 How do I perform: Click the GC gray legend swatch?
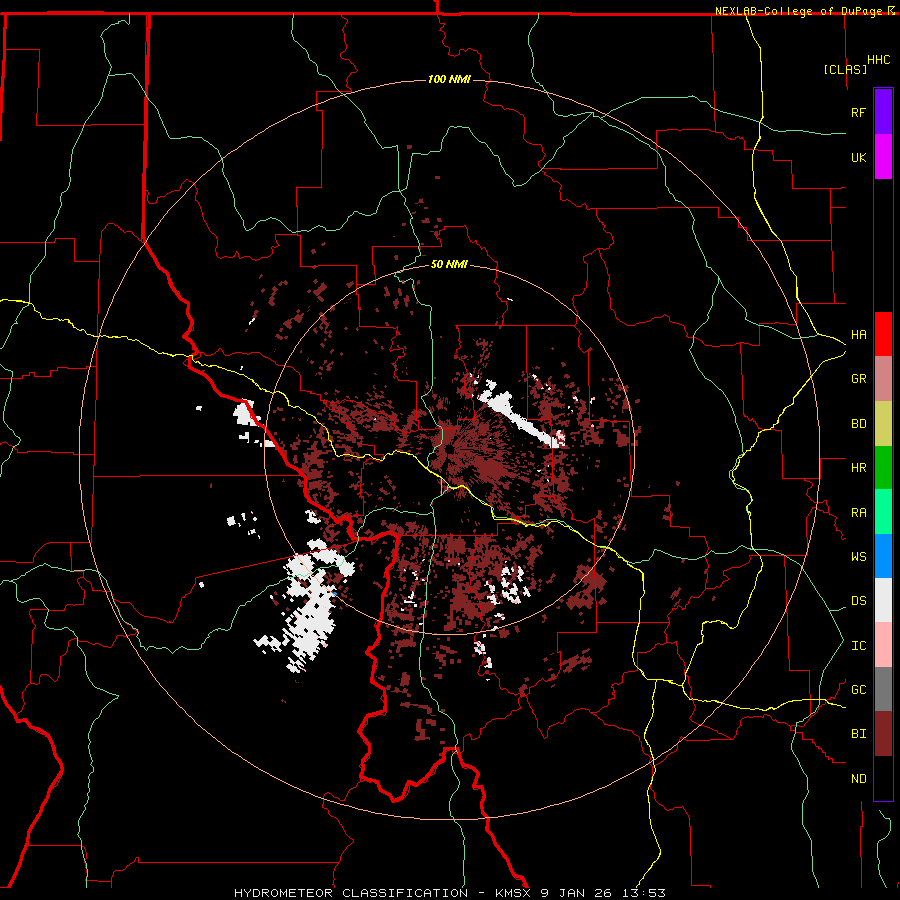pyautogui.click(x=883, y=689)
